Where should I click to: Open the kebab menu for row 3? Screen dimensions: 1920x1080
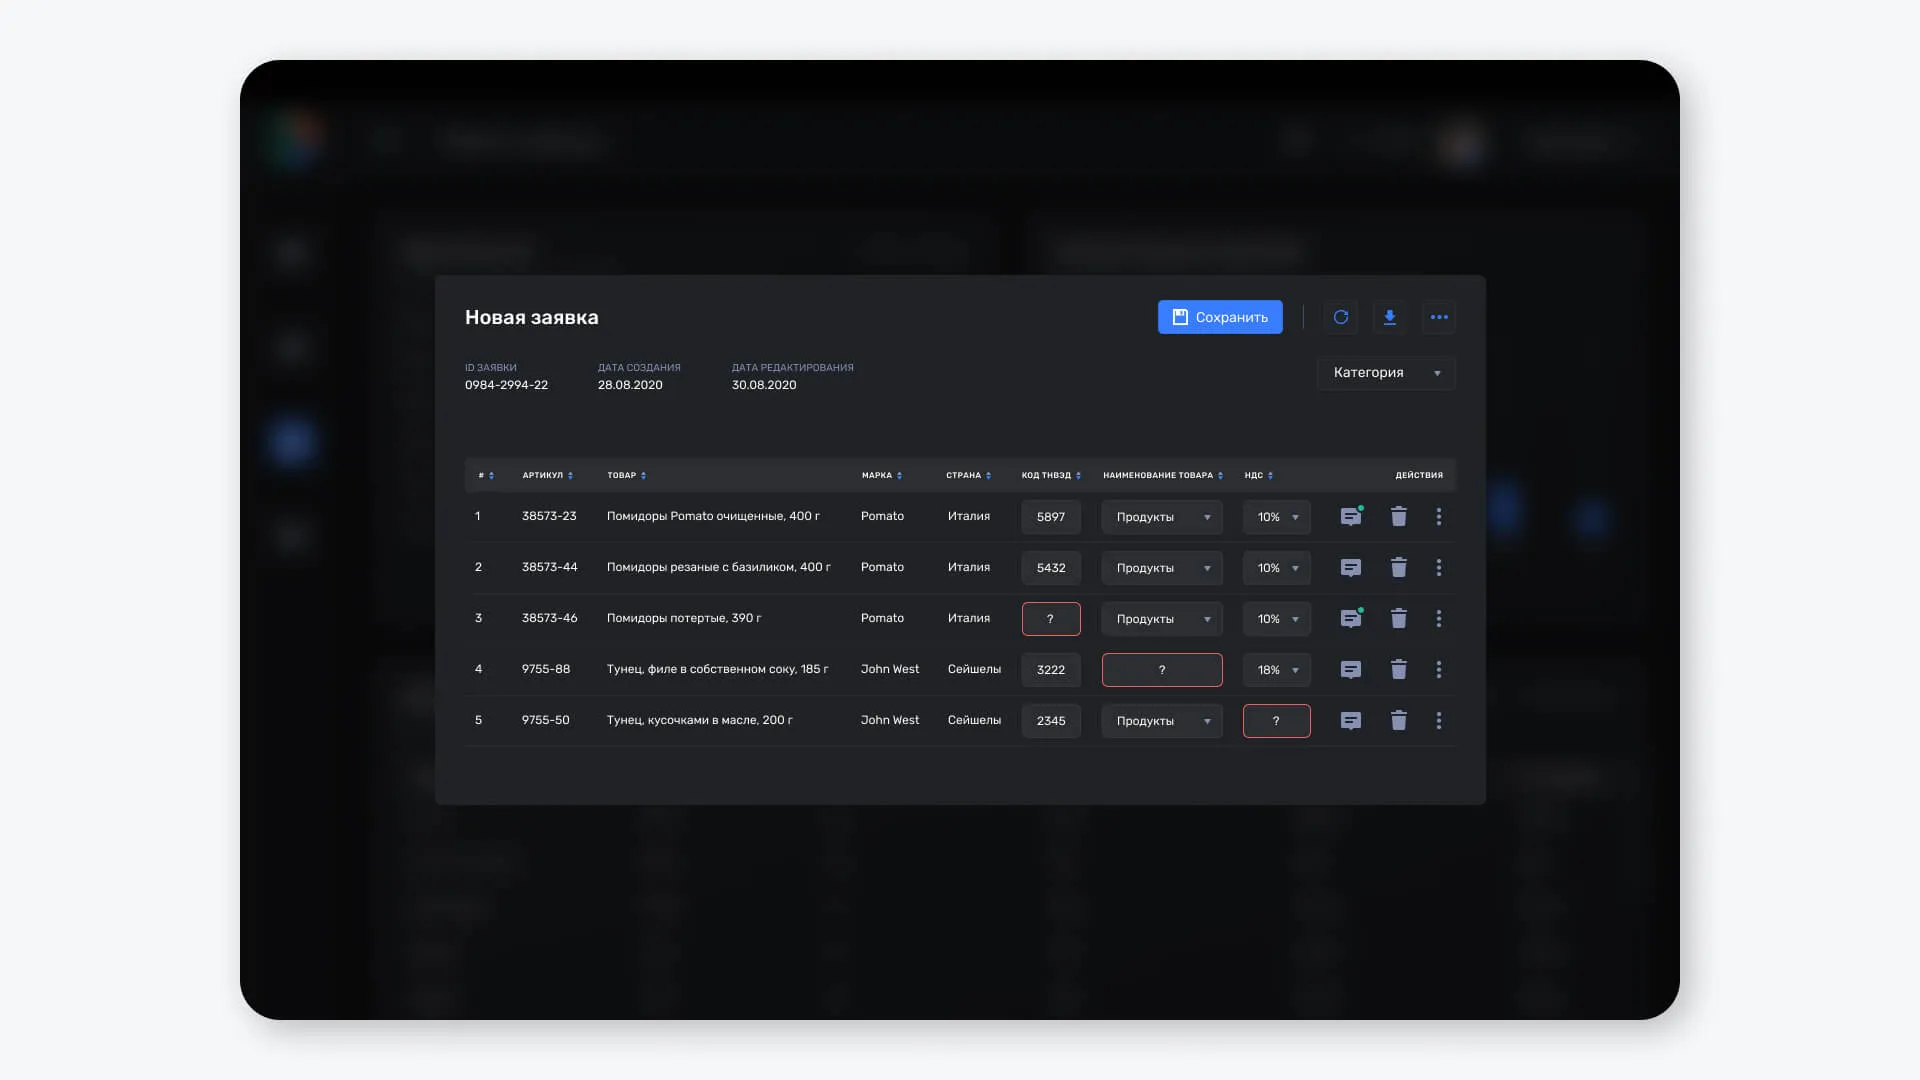tap(1439, 618)
